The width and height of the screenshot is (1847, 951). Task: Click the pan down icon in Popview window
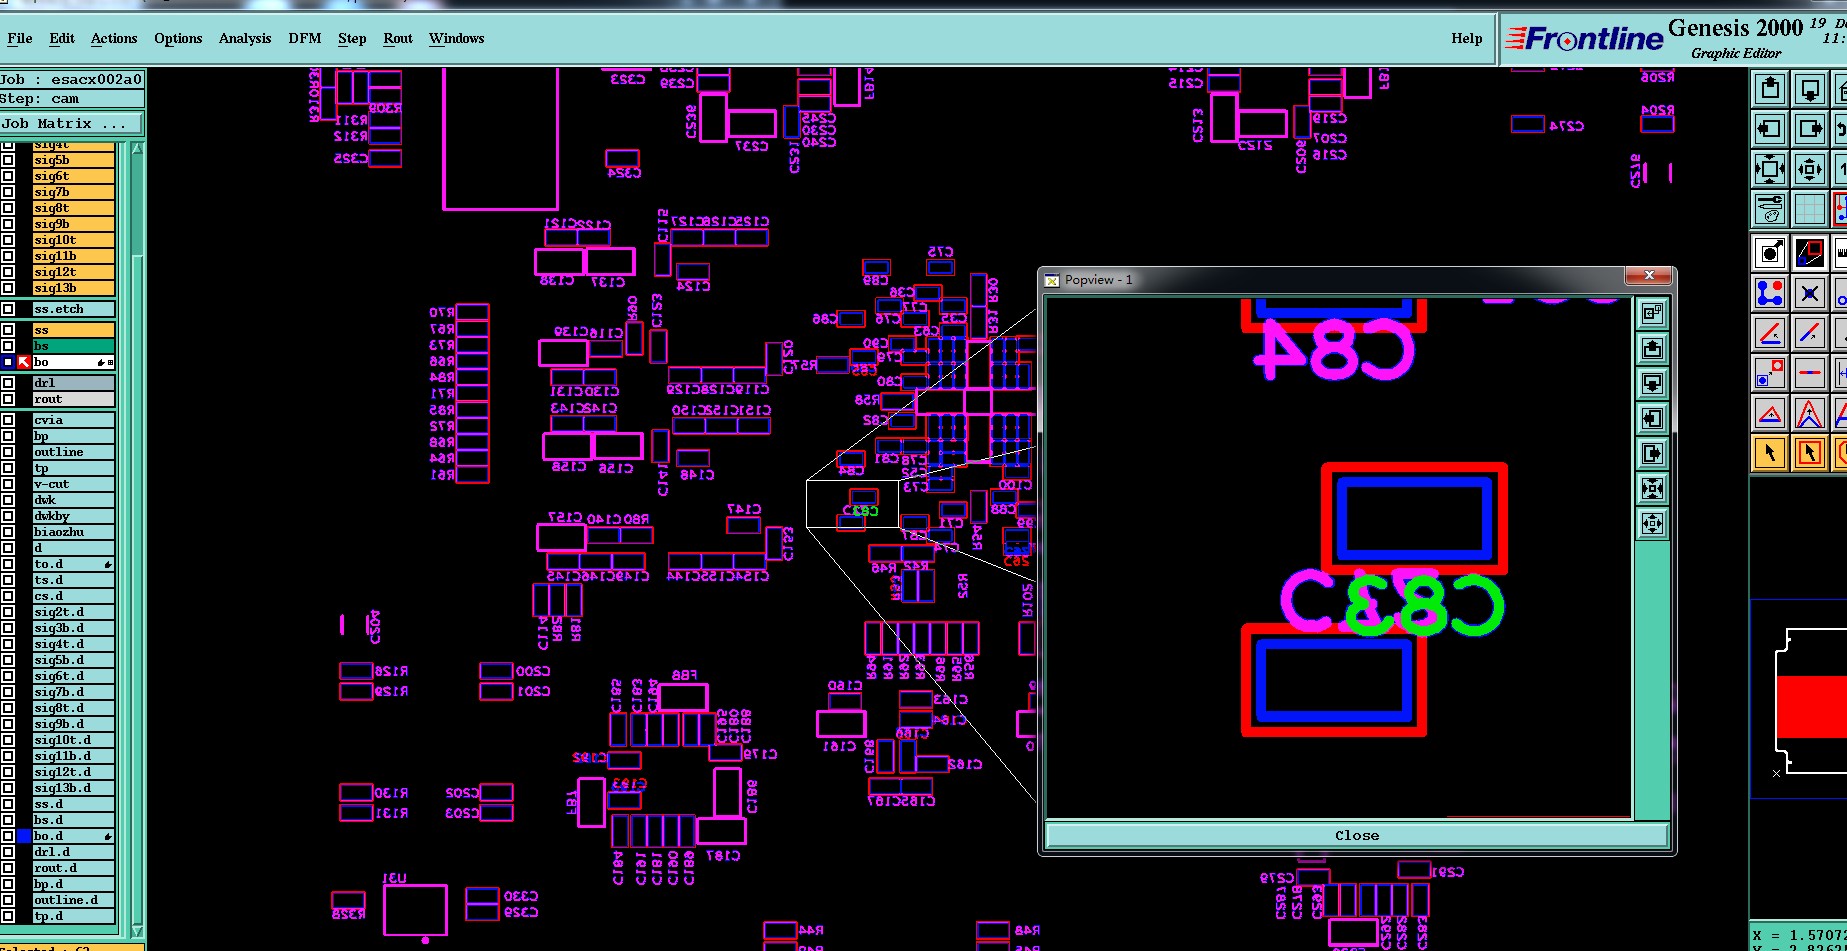click(1652, 384)
